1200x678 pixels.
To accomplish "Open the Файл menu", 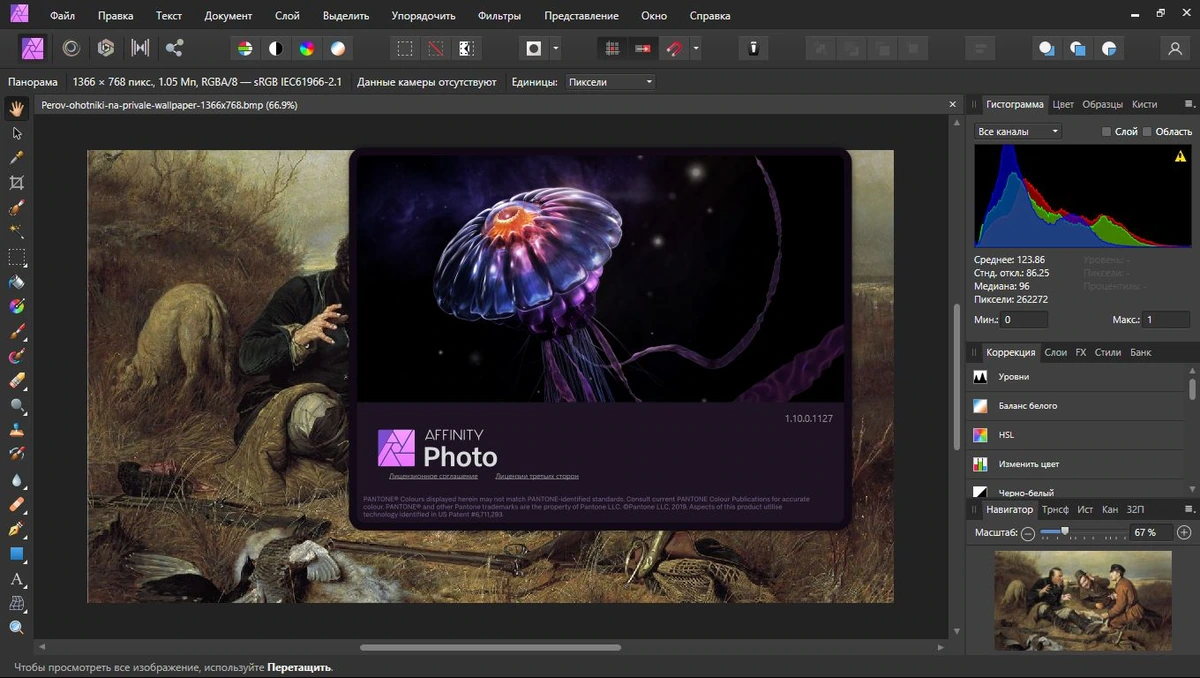I will (62, 16).
